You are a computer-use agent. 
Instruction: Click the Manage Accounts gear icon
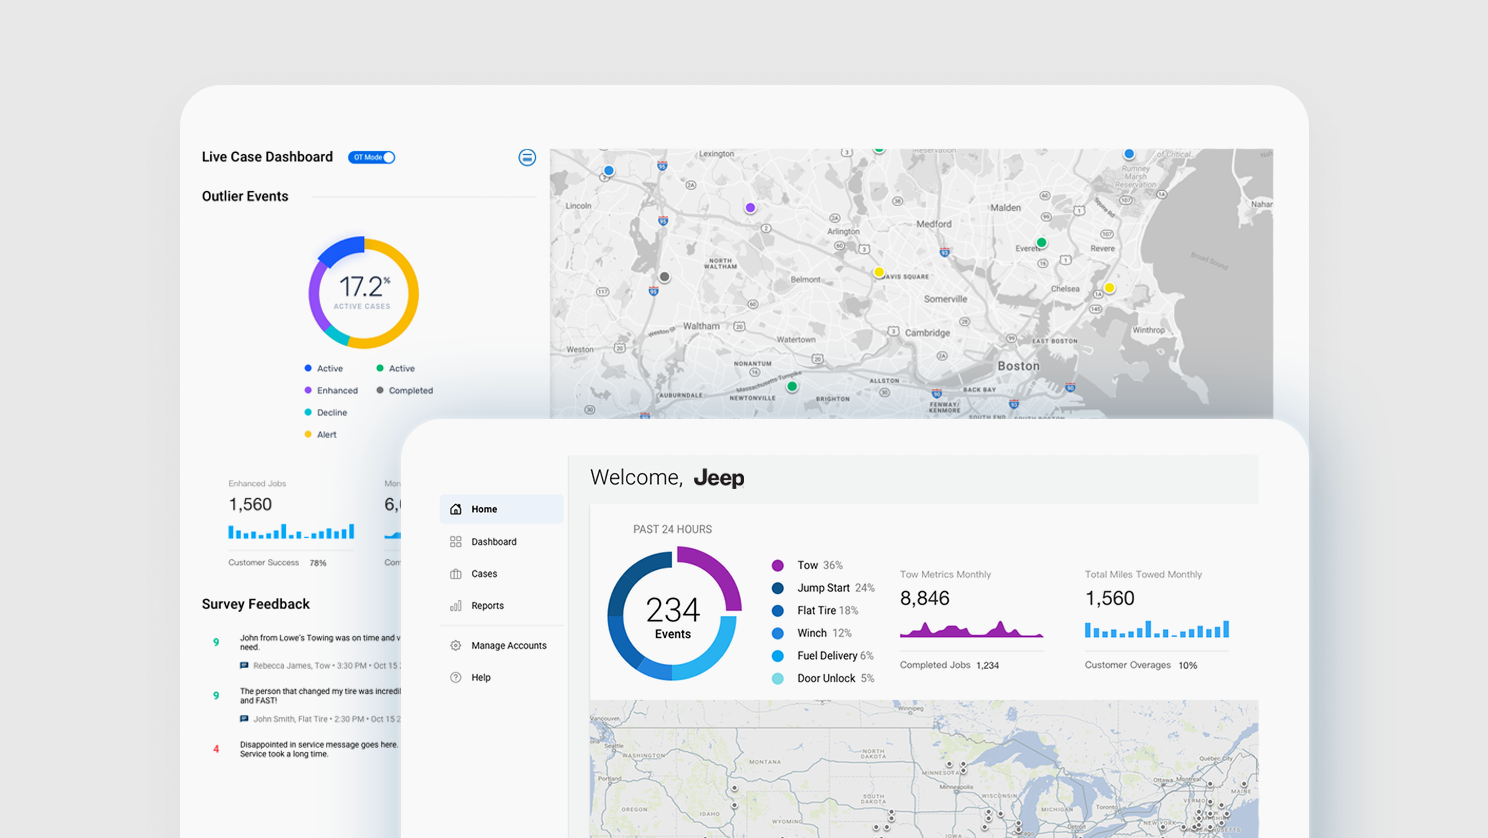point(456,646)
